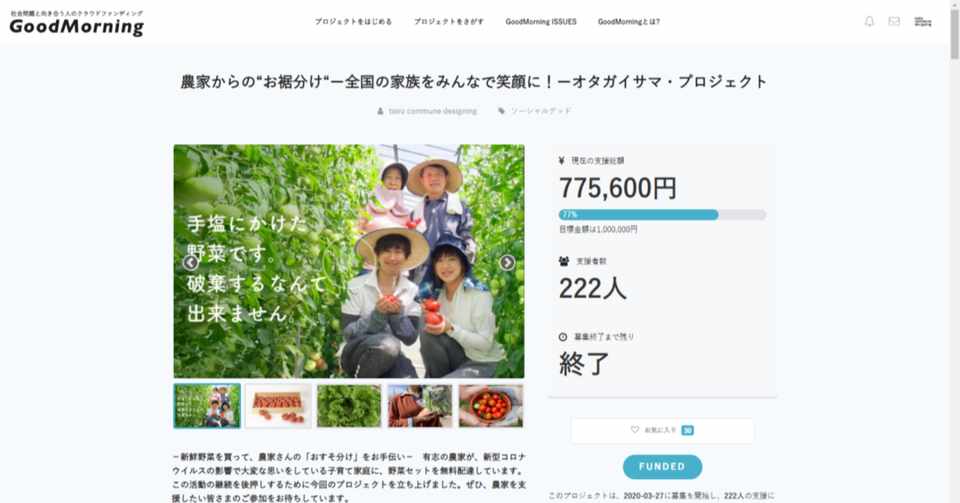The width and height of the screenshot is (960, 503).
Task: Open the user account menu icon
Action: pos(923,21)
